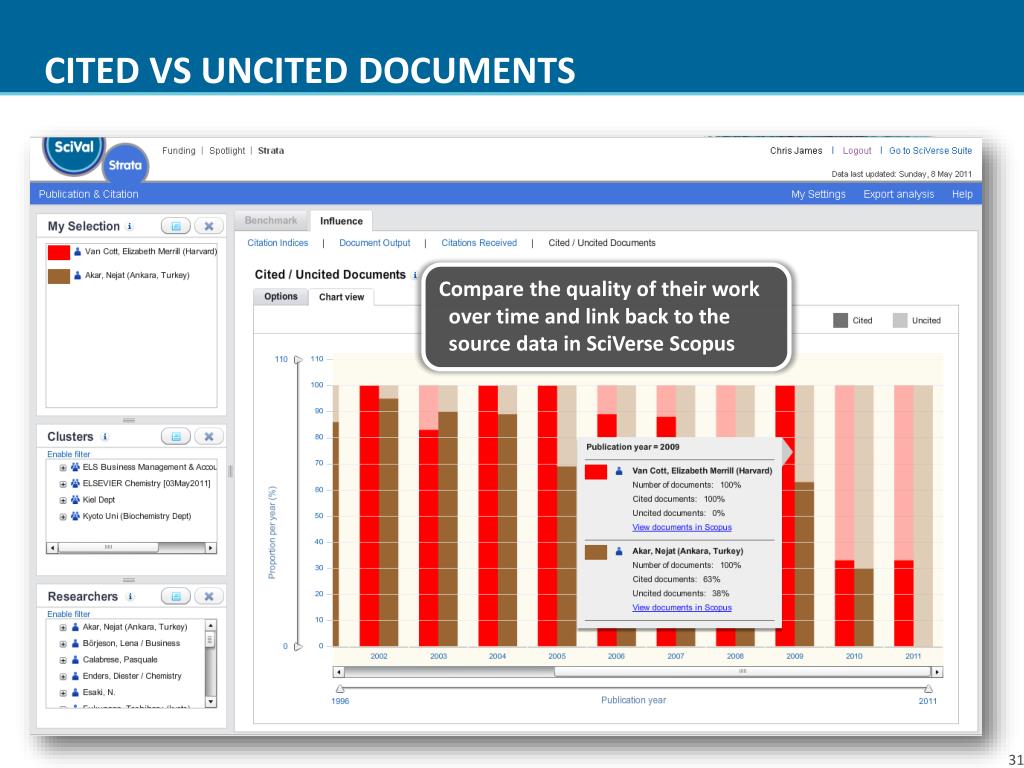Screen dimensions: 1024x768
Task: Click person icon of Van Cott in My Selection
Action: tap(78, 251)
